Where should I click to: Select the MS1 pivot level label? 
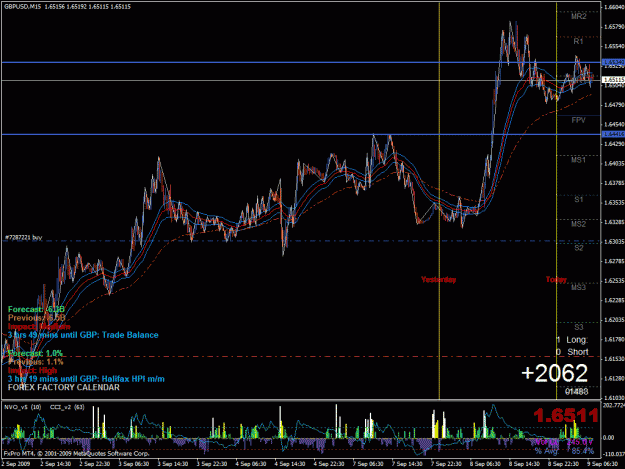(x=578, y=160)
